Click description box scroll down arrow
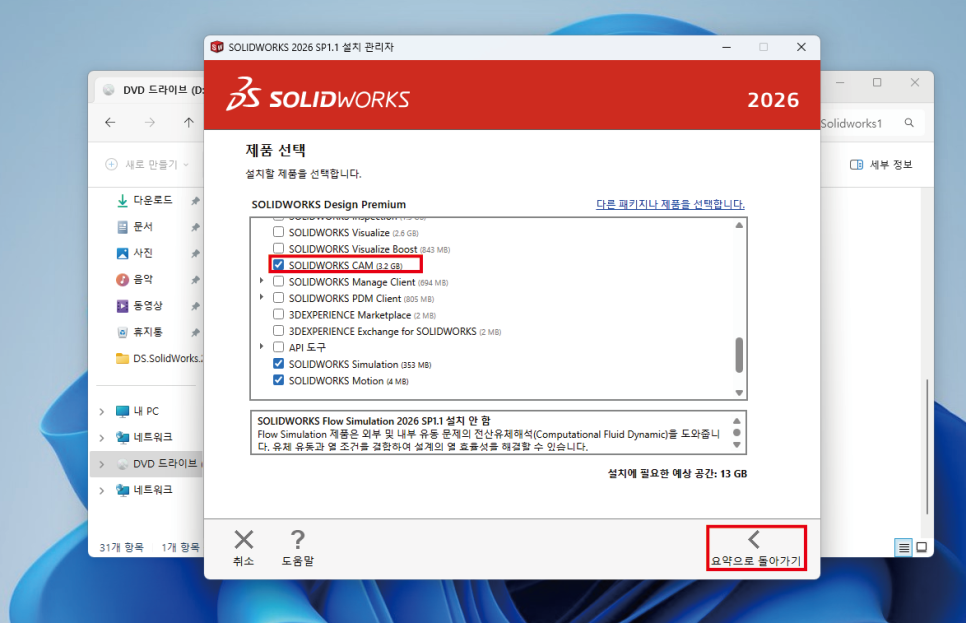 (x=737, y=445)
